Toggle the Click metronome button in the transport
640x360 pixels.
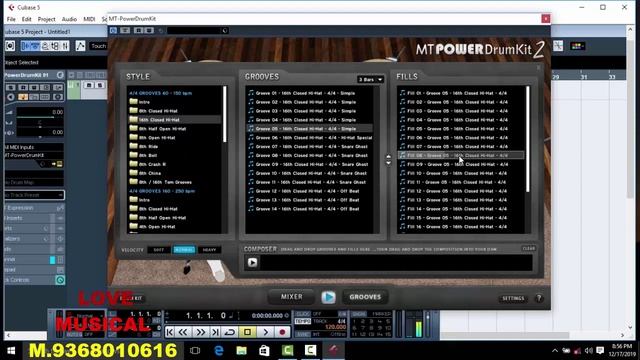pos(303,313)
